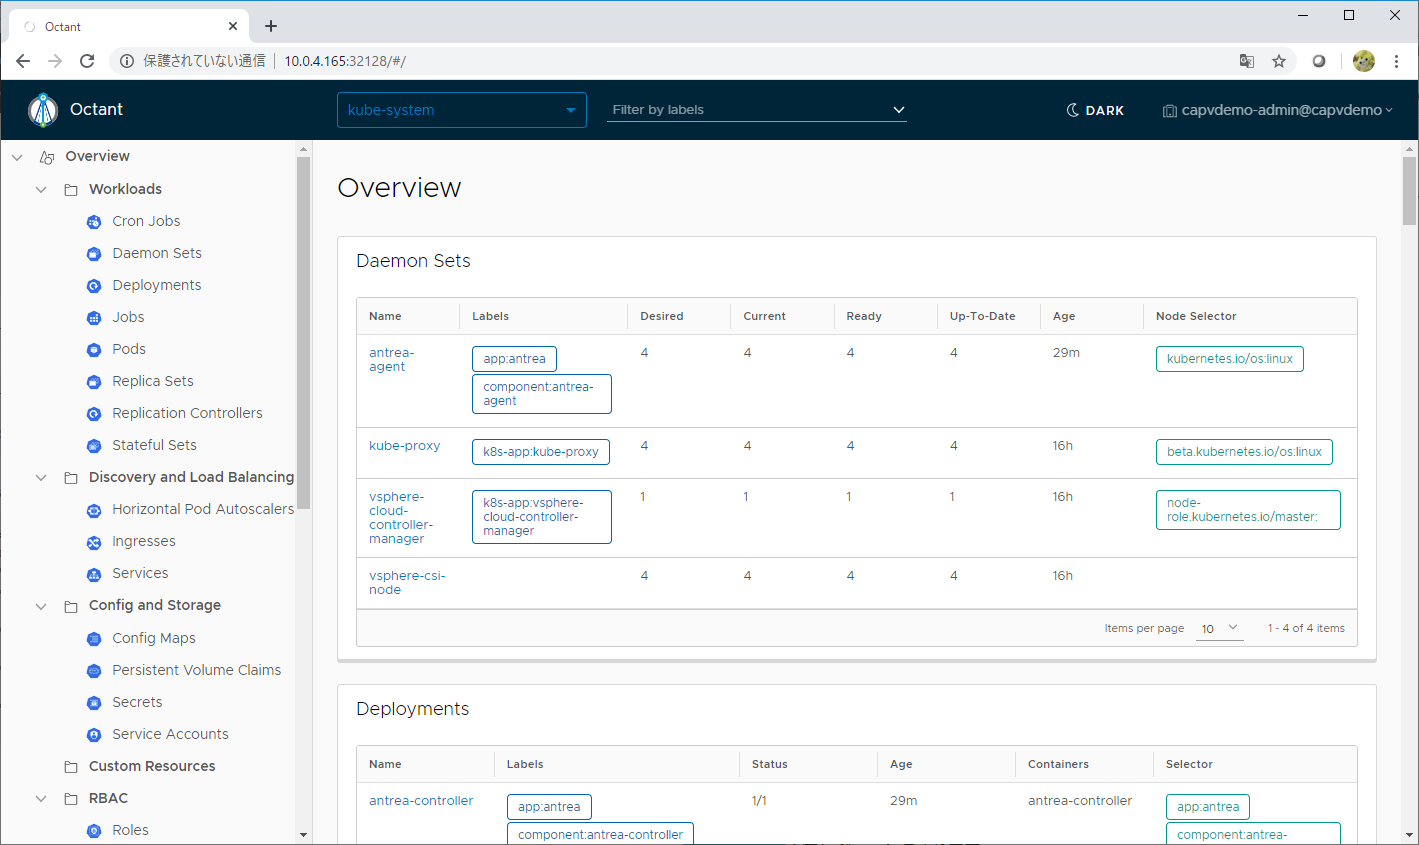Click the Octant logo icon

[x=43, y=110]
